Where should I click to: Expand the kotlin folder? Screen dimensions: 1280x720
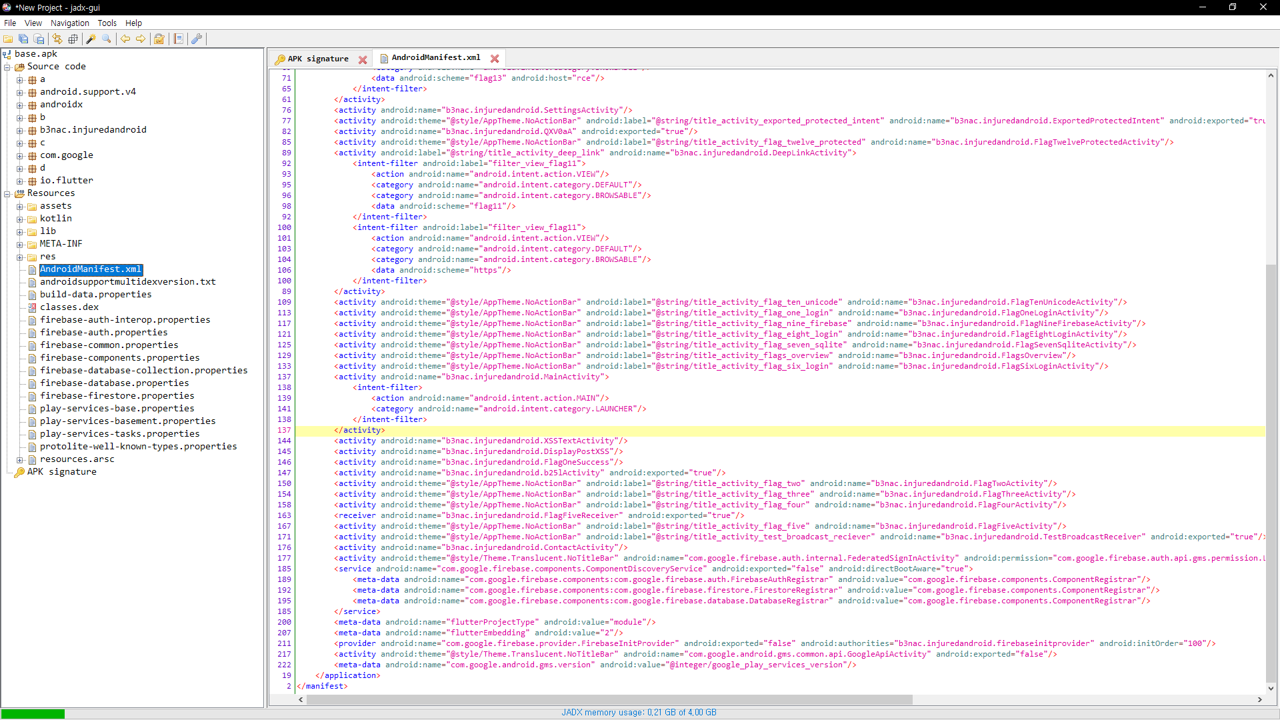(20, 219)
